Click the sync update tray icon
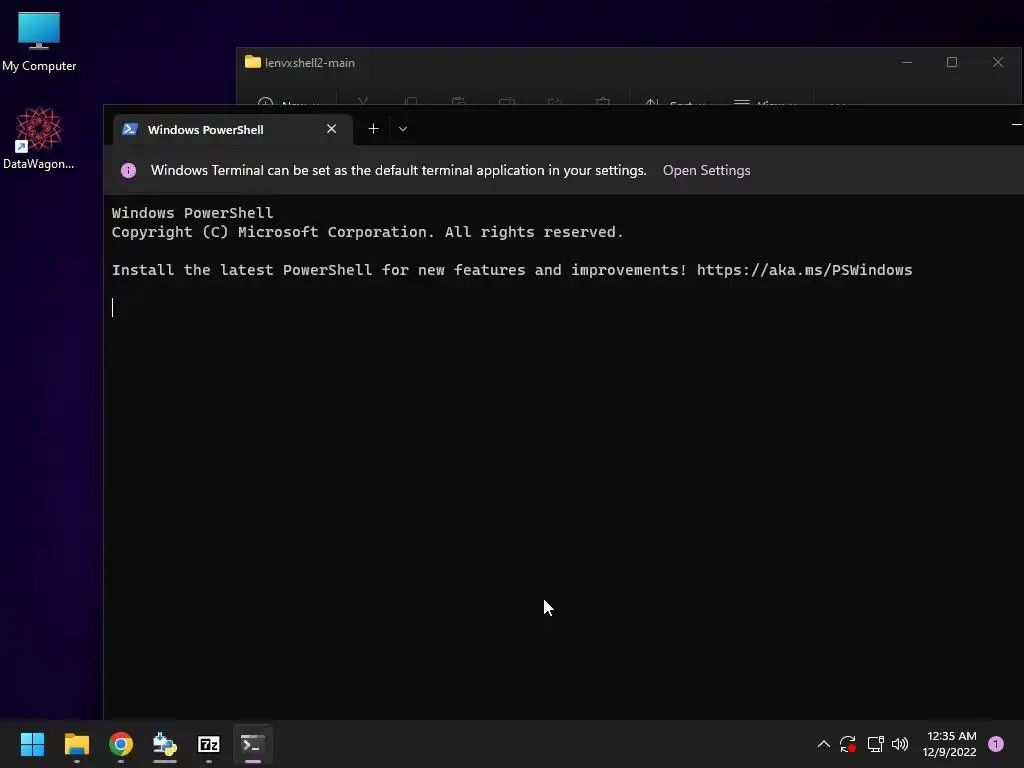Viewport: 1024px width, 768px height. [848, 744]
